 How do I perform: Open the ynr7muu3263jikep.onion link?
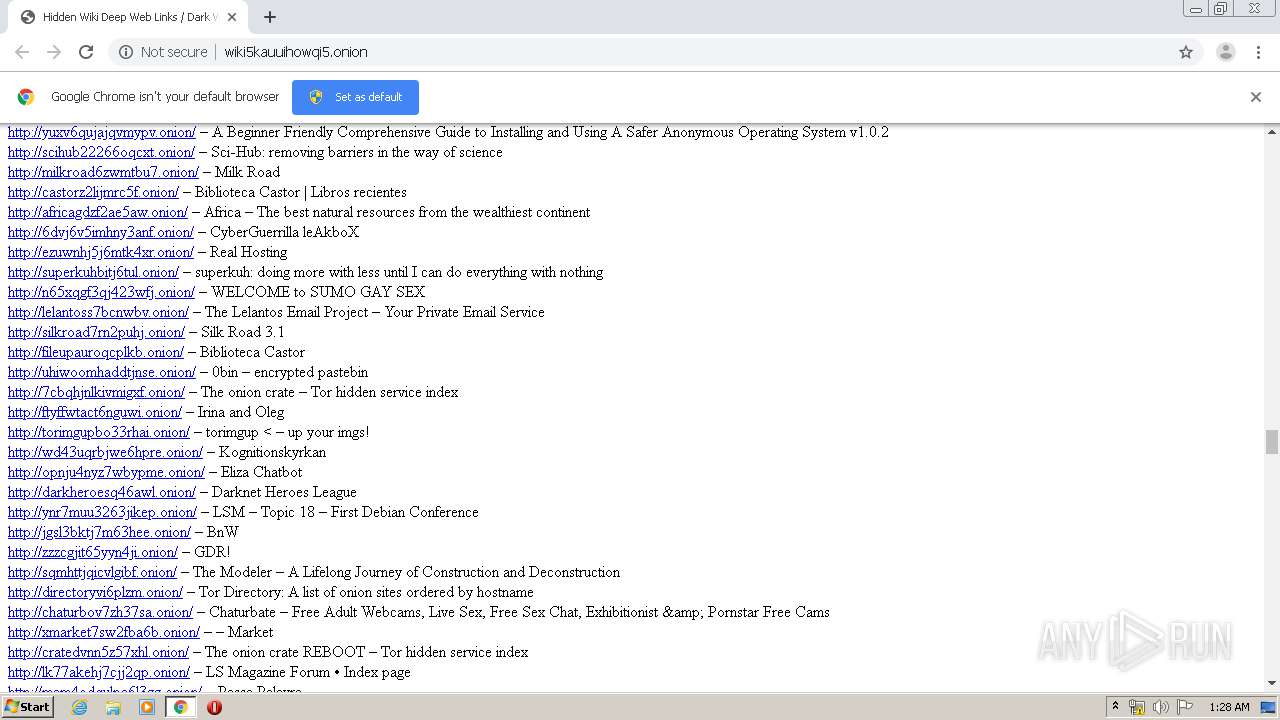point(102,512)
